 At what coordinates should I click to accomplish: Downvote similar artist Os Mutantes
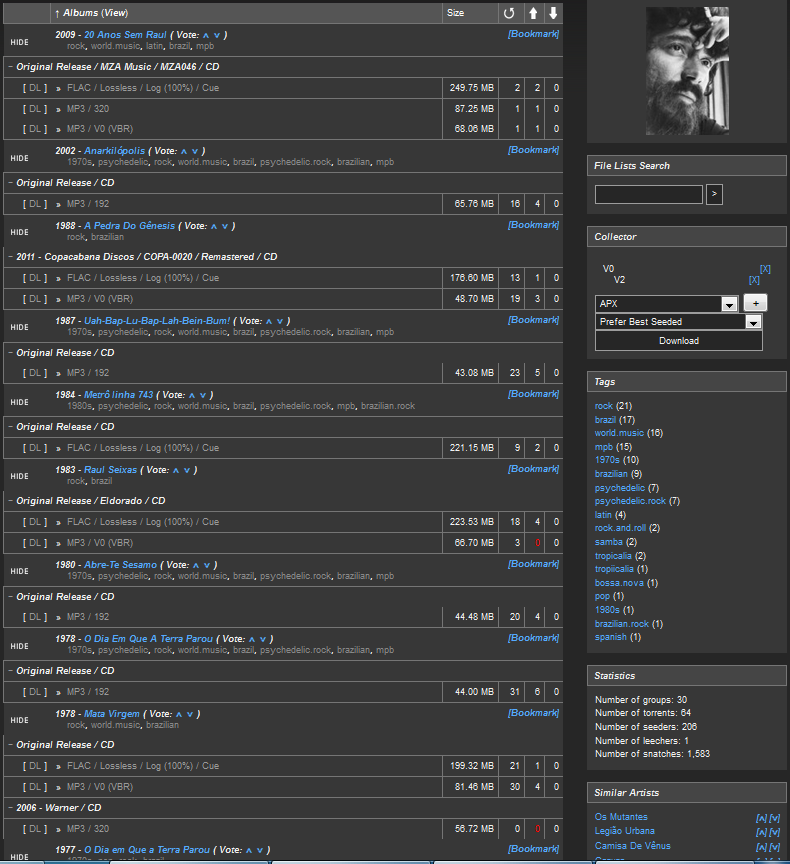(x=775, y=818)
